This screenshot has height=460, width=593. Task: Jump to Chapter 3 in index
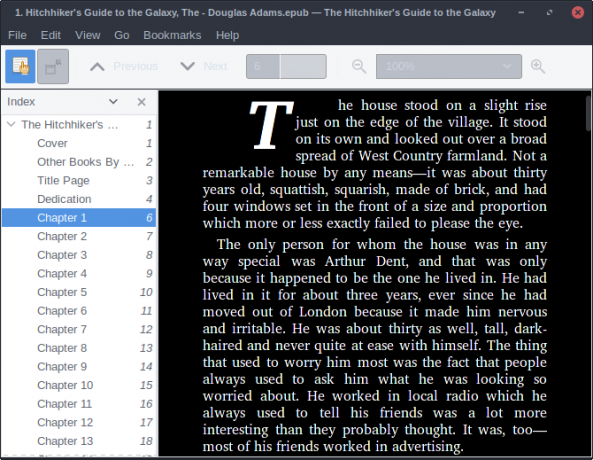79,255
